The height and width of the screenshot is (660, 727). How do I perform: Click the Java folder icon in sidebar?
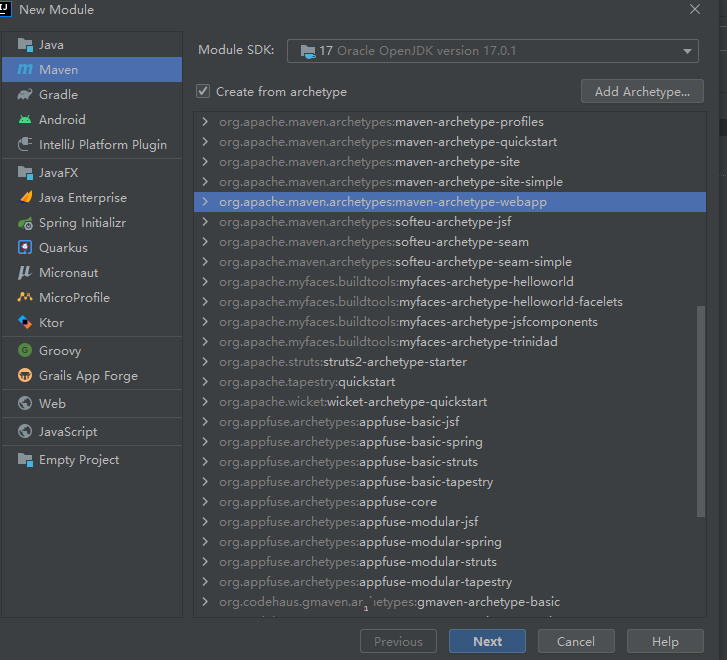[x=25, y=45]
